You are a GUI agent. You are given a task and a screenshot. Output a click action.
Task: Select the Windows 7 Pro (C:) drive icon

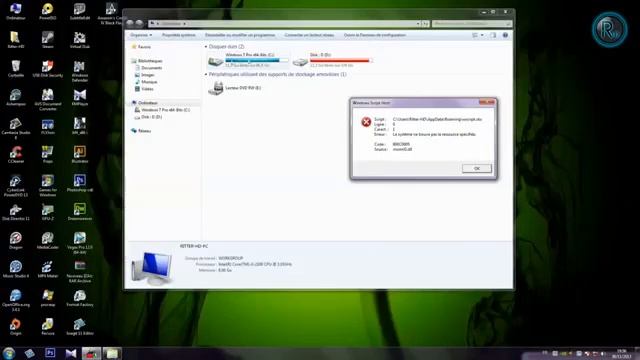point(216,61)
